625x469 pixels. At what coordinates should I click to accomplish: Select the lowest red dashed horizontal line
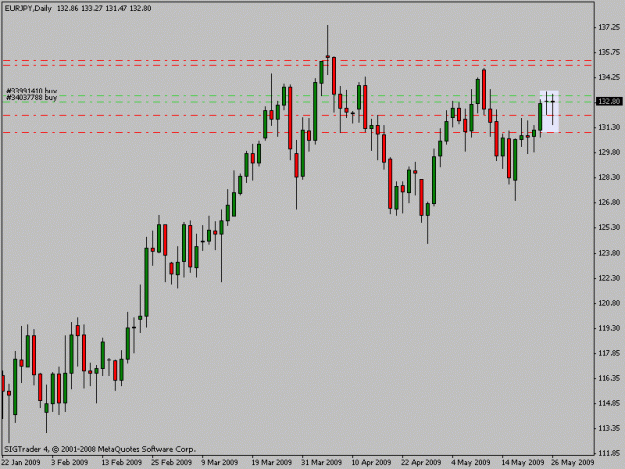click(297, 132)
